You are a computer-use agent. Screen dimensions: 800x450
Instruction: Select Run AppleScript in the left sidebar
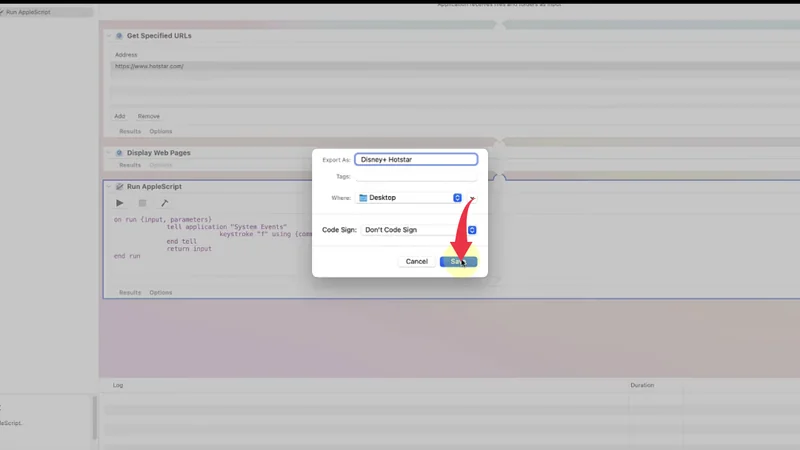32,12
